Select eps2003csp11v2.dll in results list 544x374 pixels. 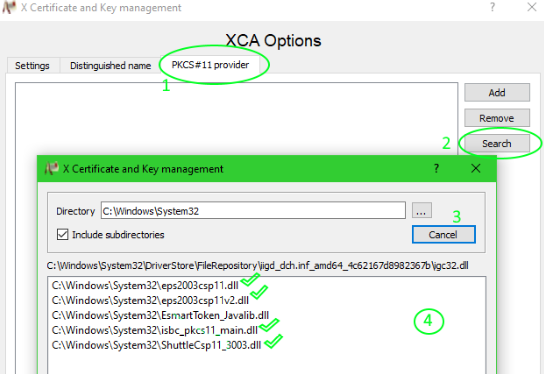(150, 300)
